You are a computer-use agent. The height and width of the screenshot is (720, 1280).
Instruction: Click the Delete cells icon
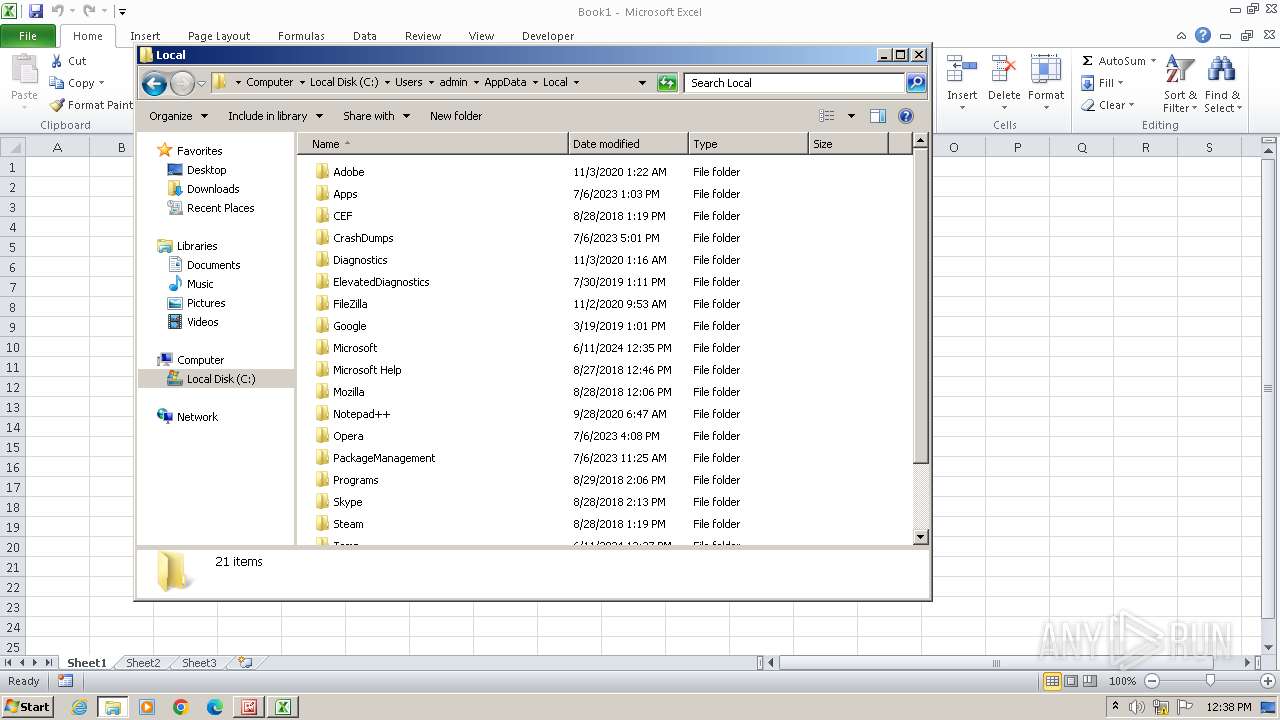[1004, 70]
